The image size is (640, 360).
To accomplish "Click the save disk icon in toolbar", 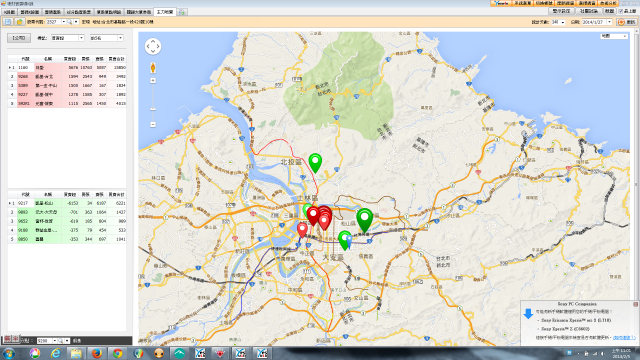I will click(x=8, y=22).
